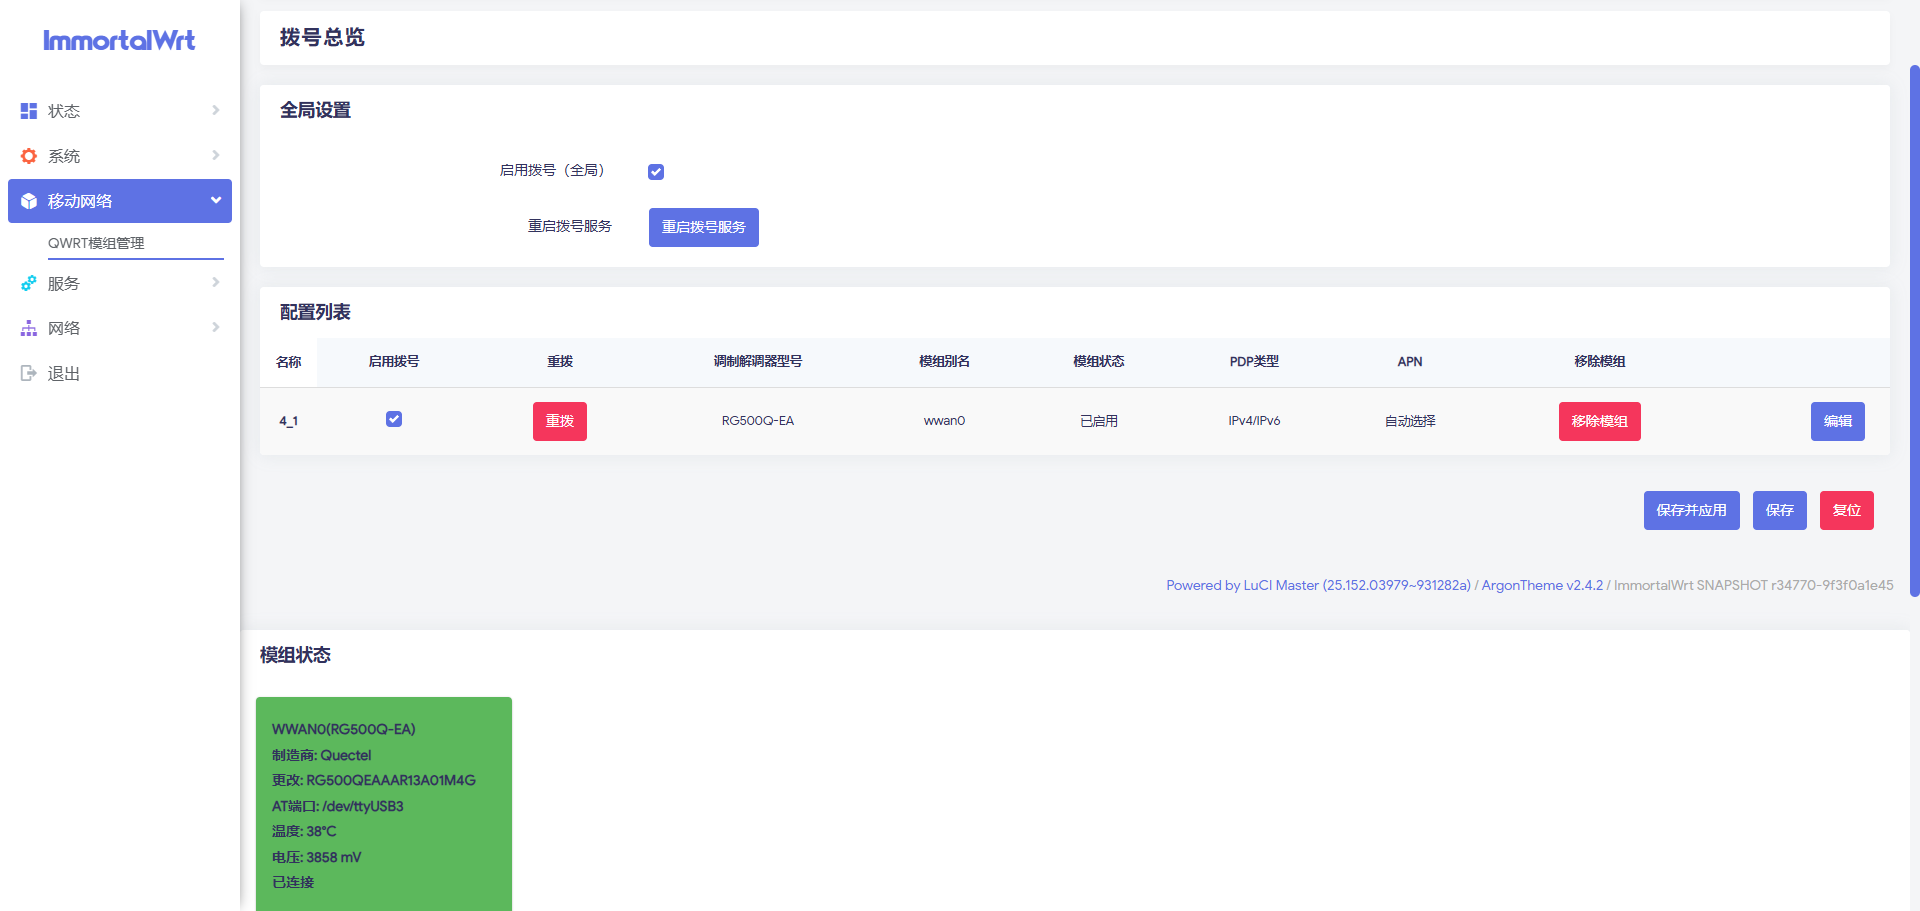Screen dimensions: 1920x911
Task: Click the 服务 icon in sidebar
Action: [29, 283]
